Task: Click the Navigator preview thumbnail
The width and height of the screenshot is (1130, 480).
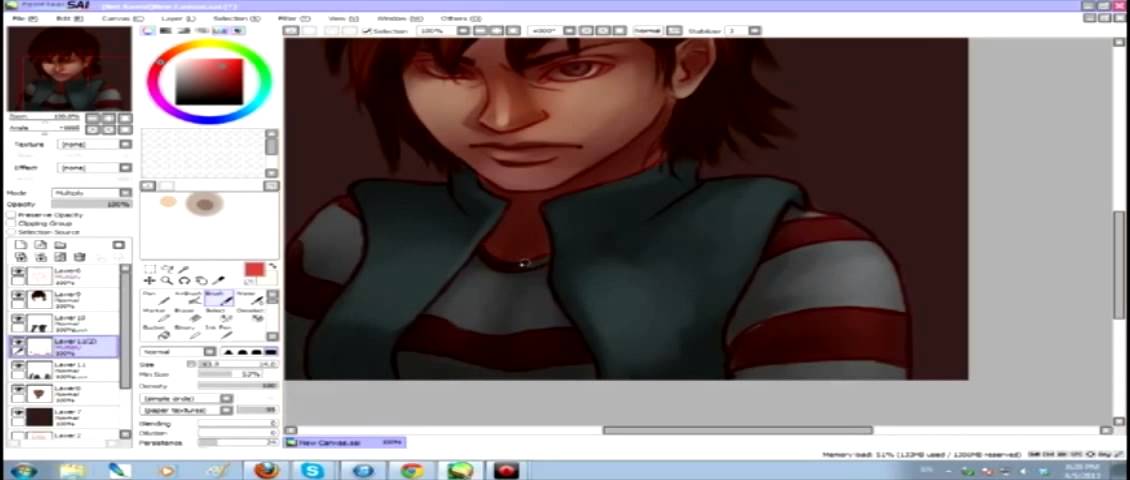Action: point(69,68)
